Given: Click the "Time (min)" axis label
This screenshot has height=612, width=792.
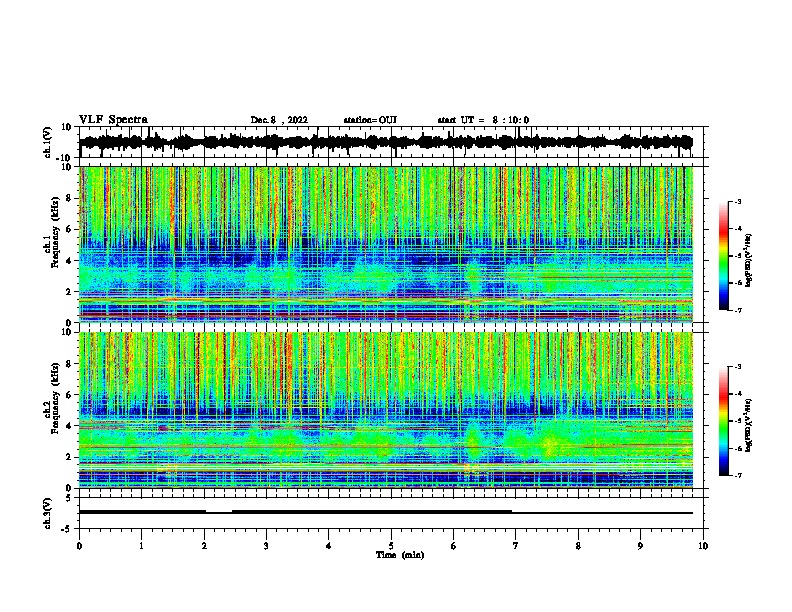Looking at the screenshot, I should [x=400, y=555].
